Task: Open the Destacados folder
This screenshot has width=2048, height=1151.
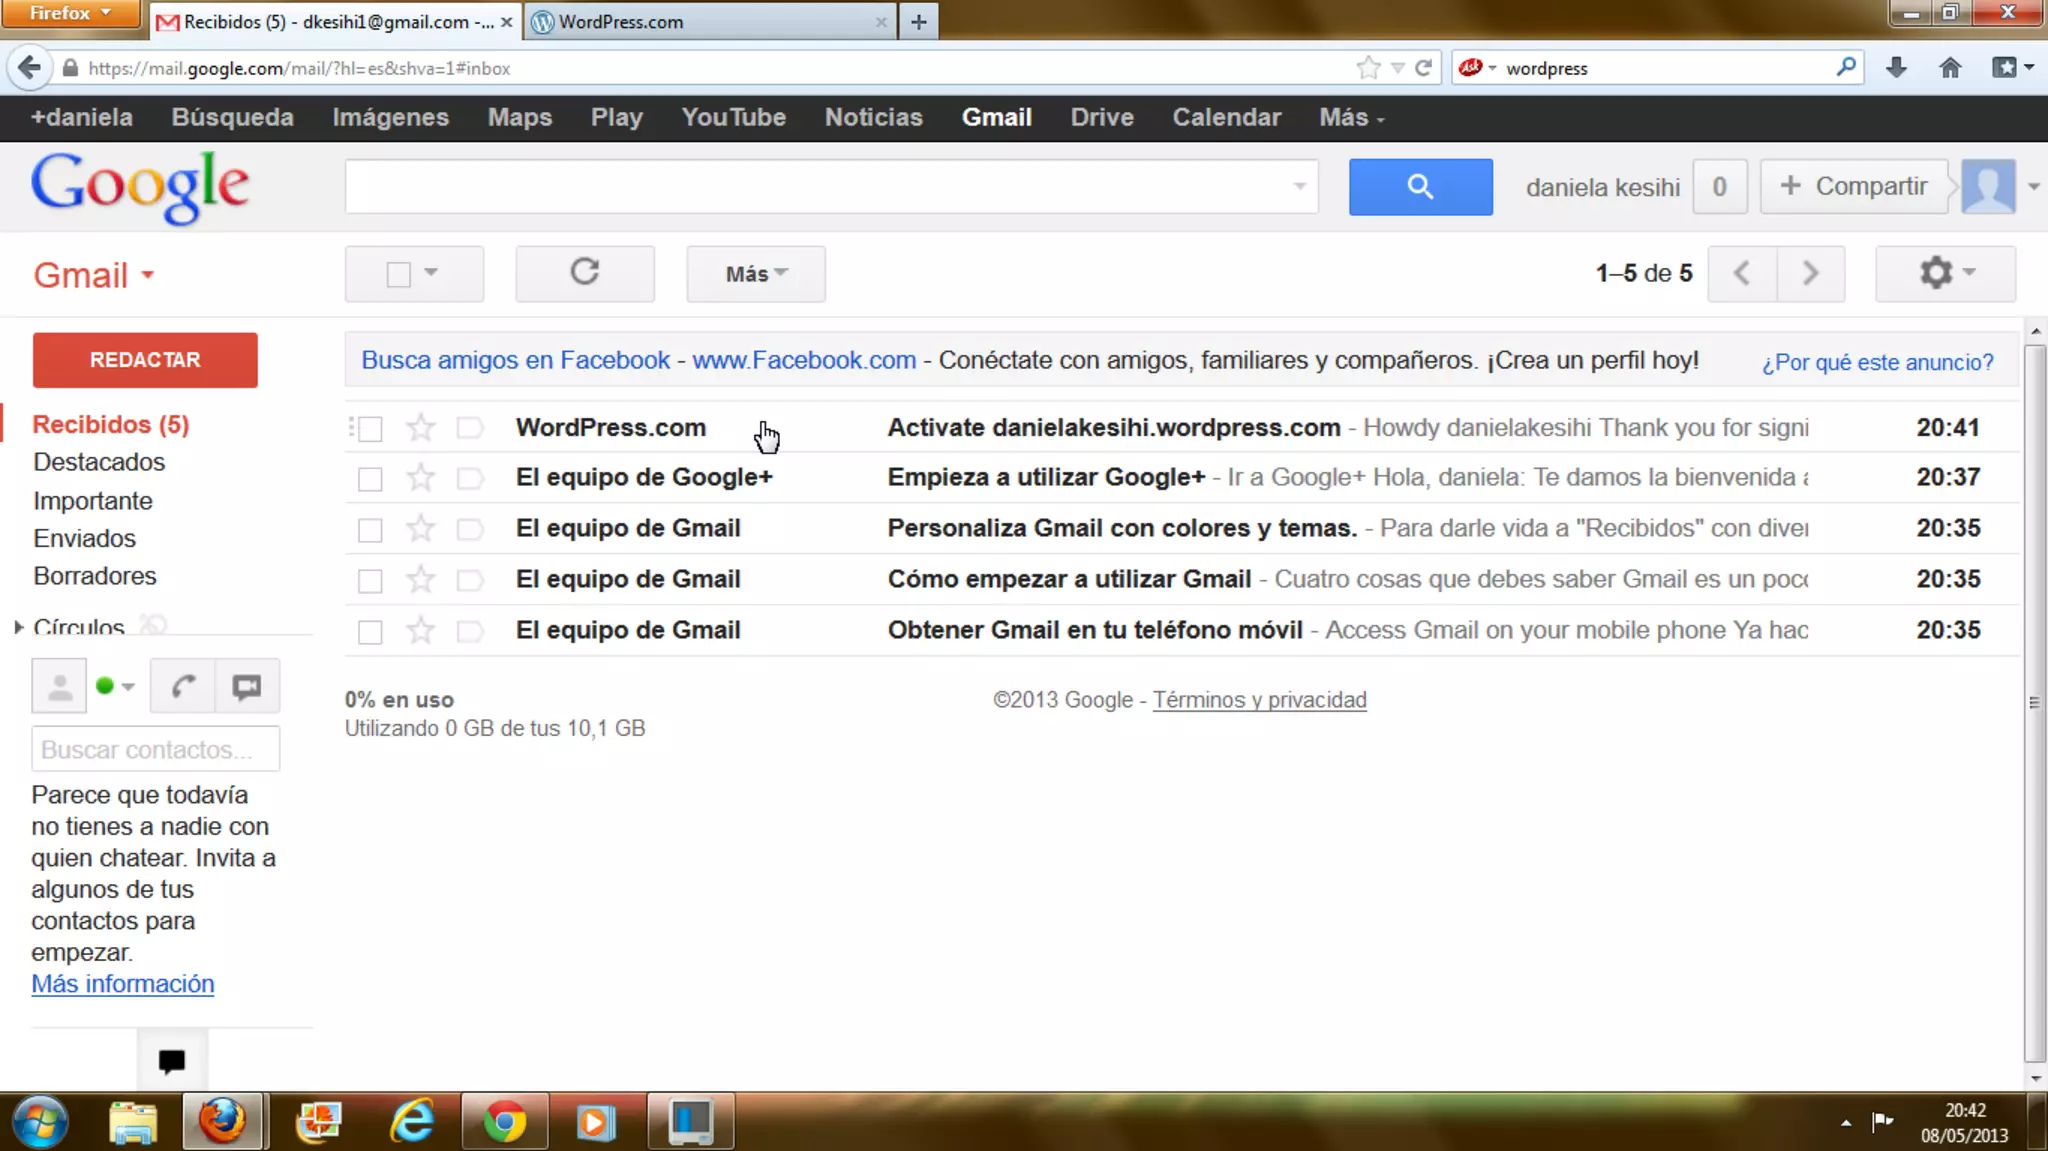Action: click(99, 462)
